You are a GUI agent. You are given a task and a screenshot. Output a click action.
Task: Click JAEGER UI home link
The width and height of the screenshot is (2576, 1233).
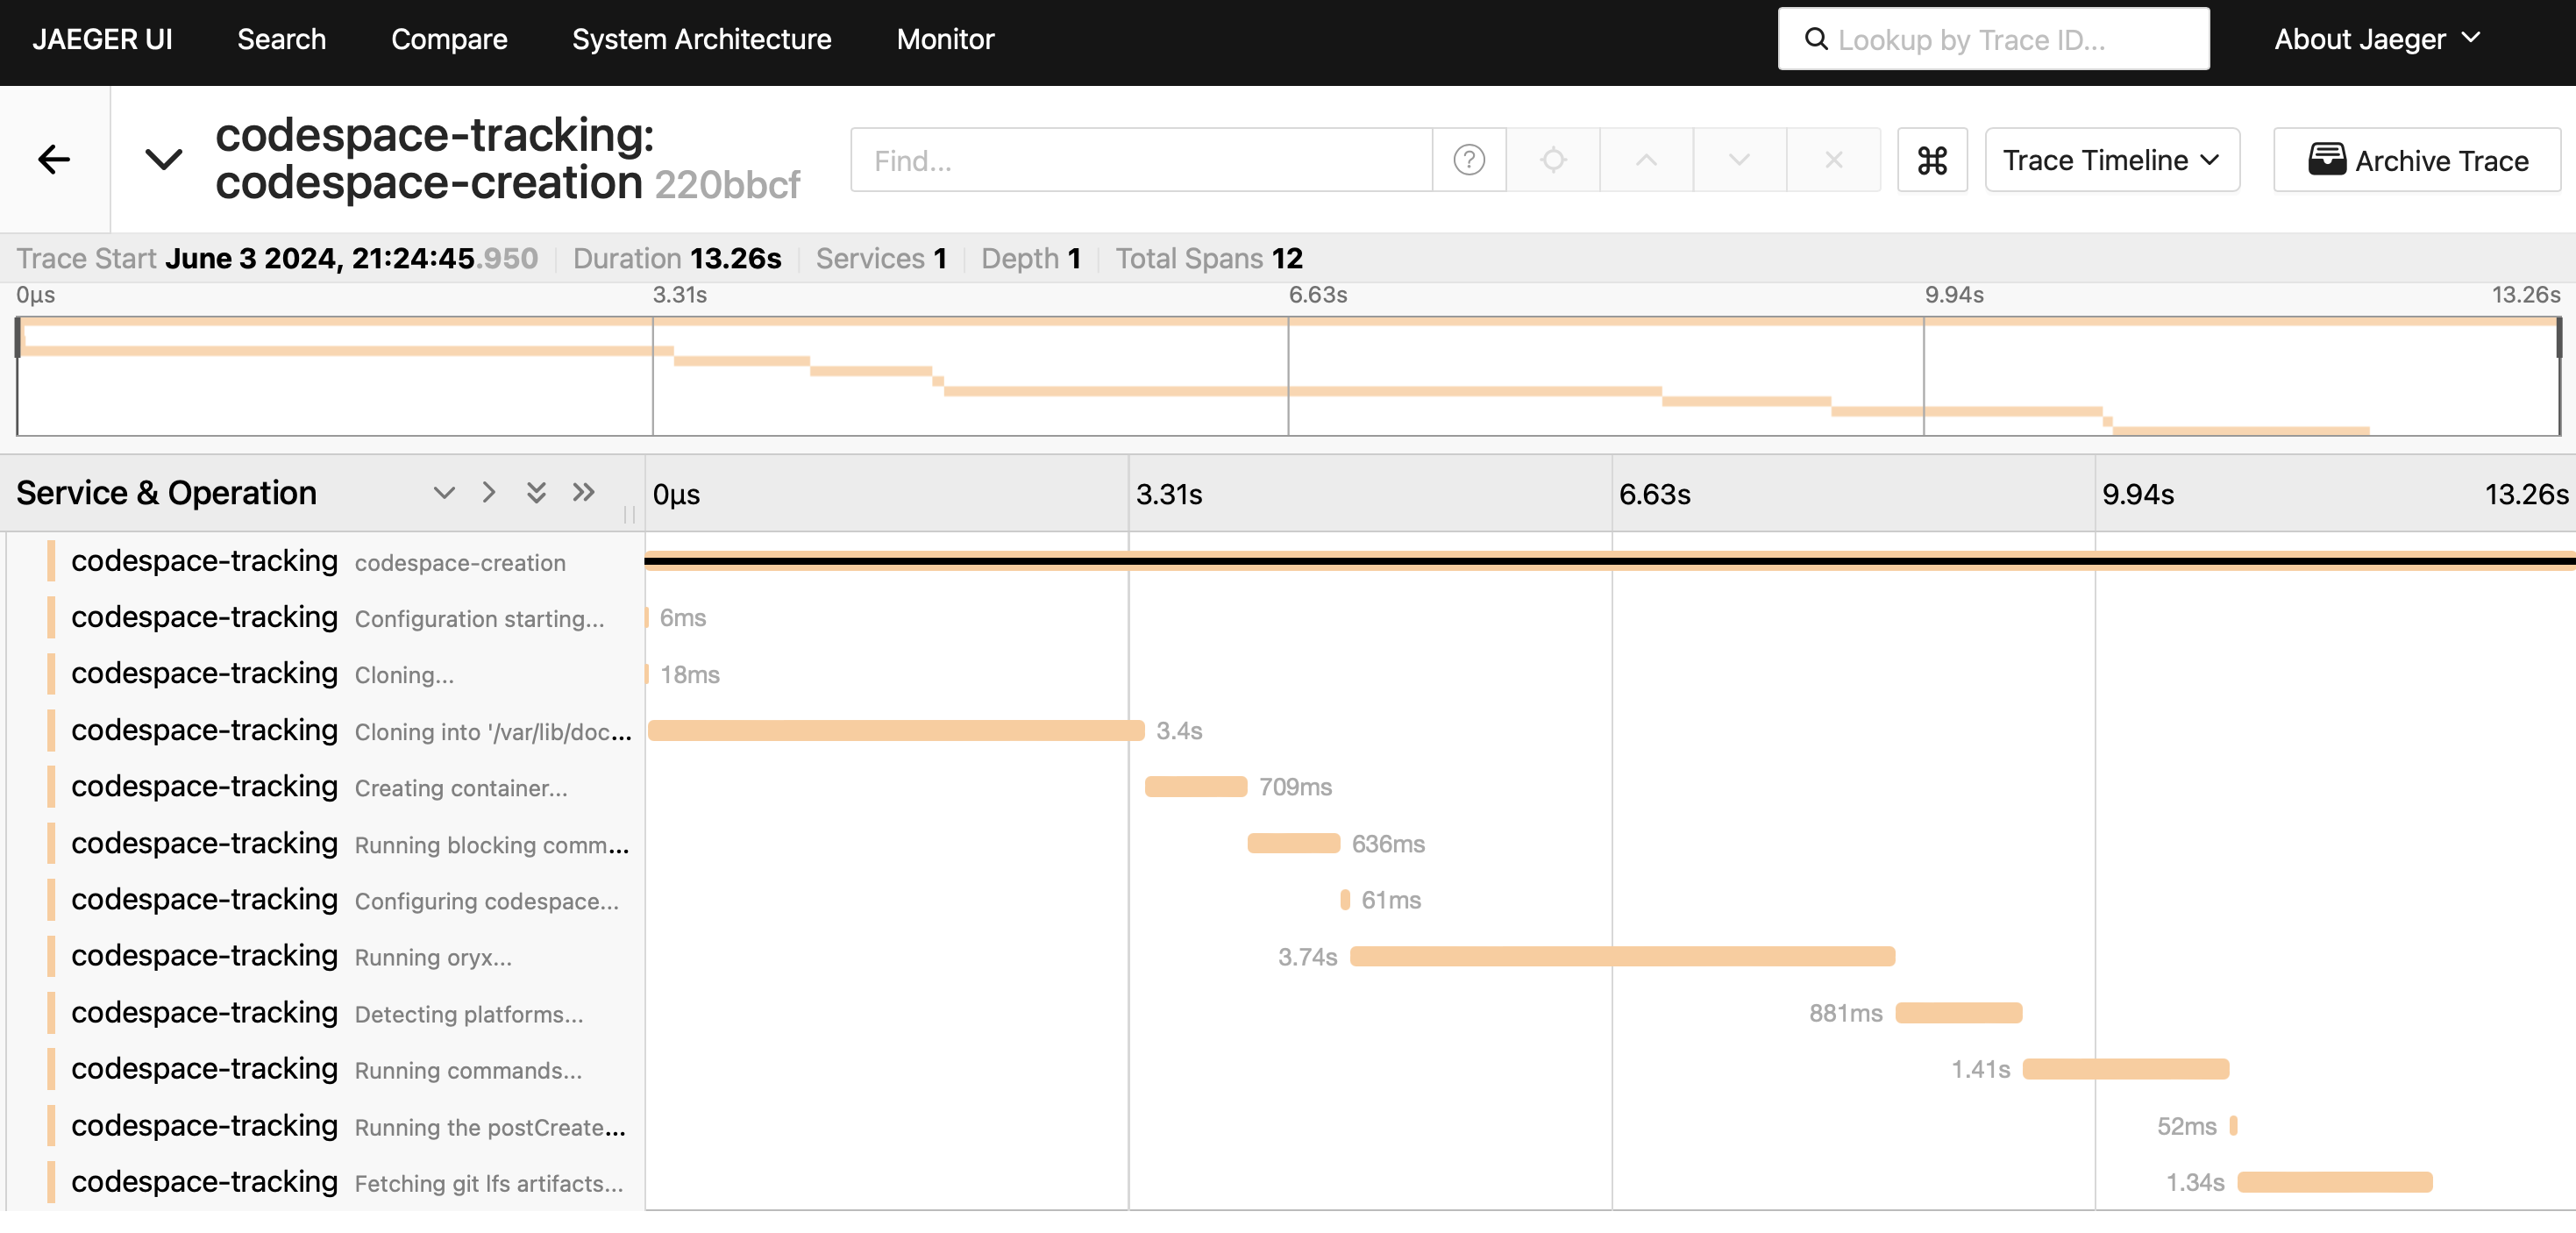[x=102, y=39]
